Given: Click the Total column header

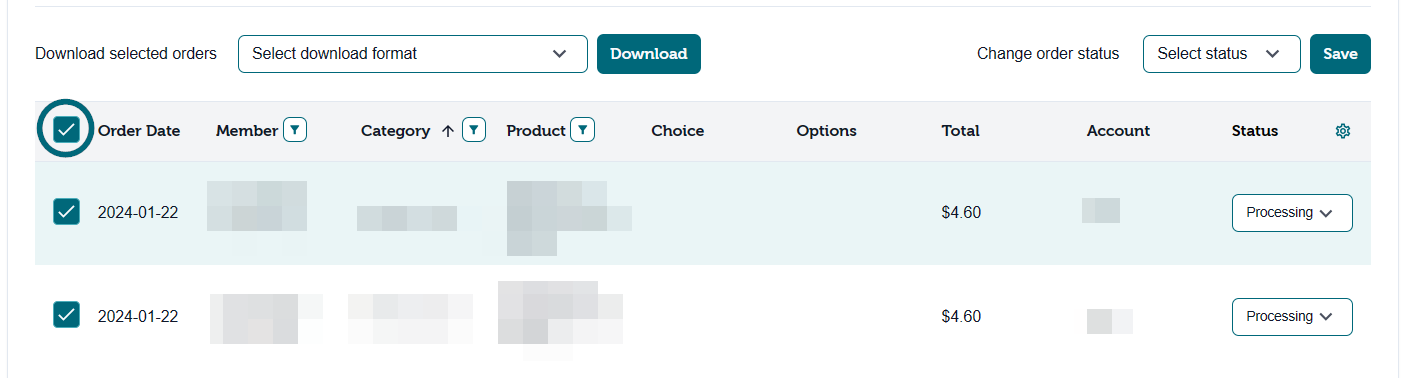Looking at the screenshot, I should coord(961,131).
